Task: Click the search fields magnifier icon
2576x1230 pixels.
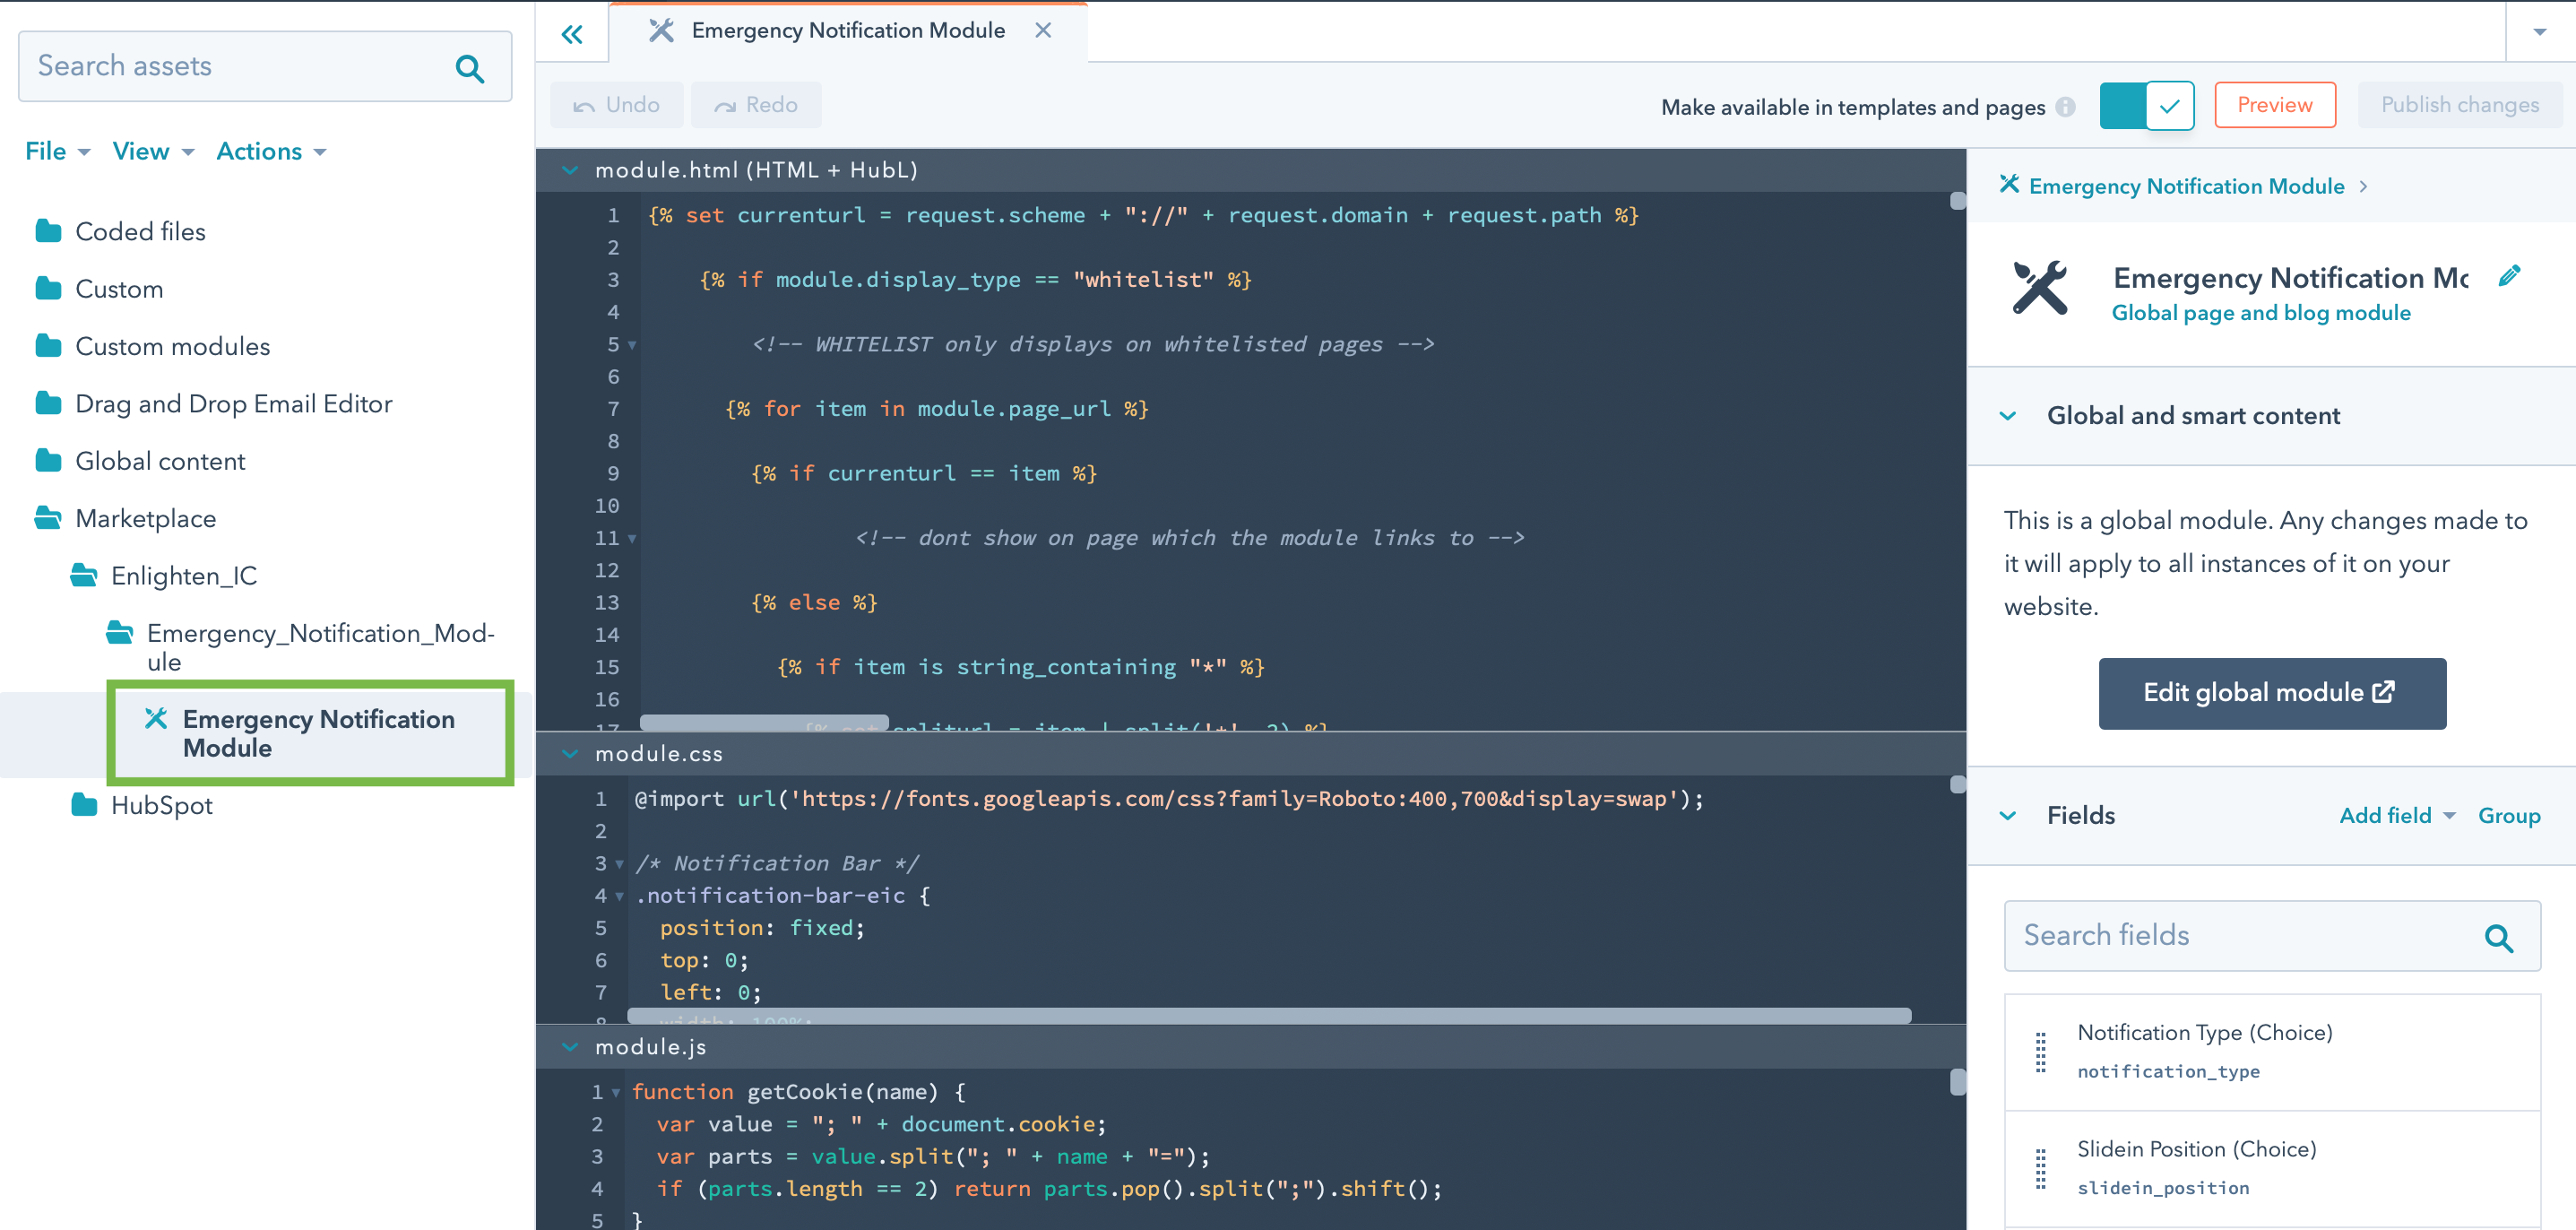Action: [2498, 936]
